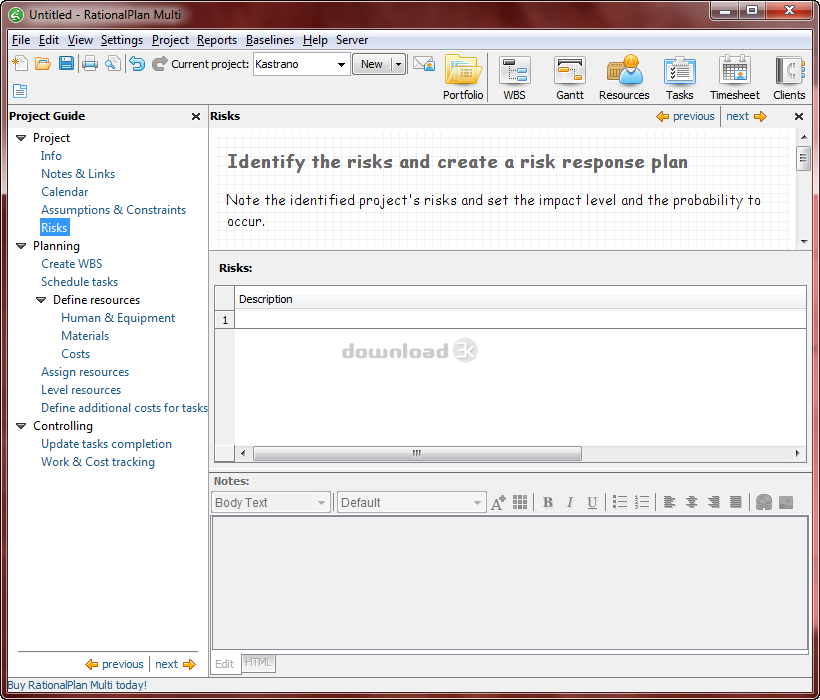The image size is (820, 700).
Task: Click the Risks table horizontal scrollbar thumb
Action: click(x=417, y=453)
